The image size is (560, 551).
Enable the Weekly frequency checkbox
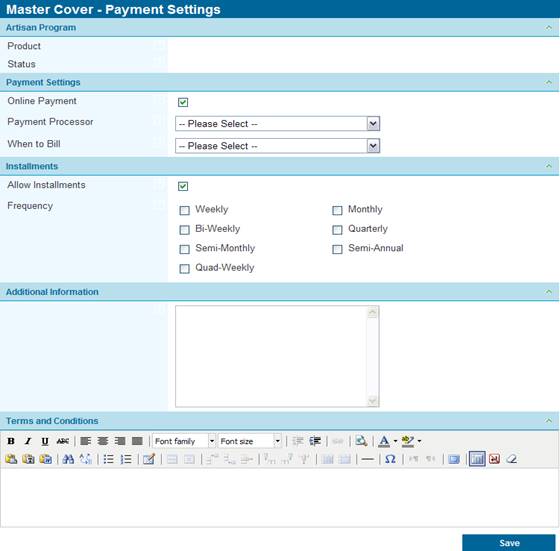coord(184,210)
